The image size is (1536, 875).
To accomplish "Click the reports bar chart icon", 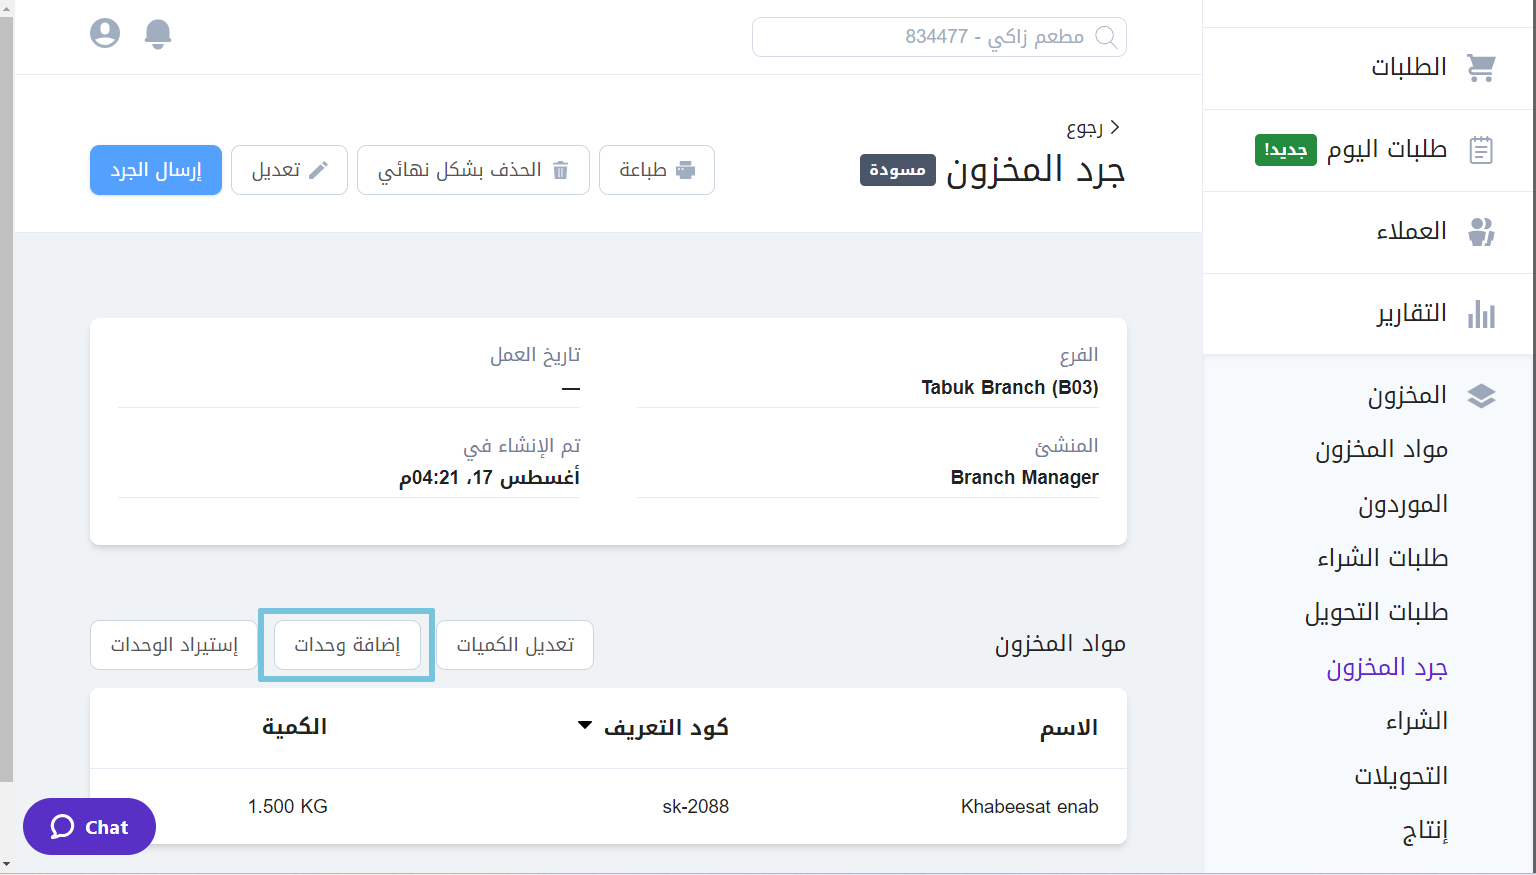I will 1481,314.
